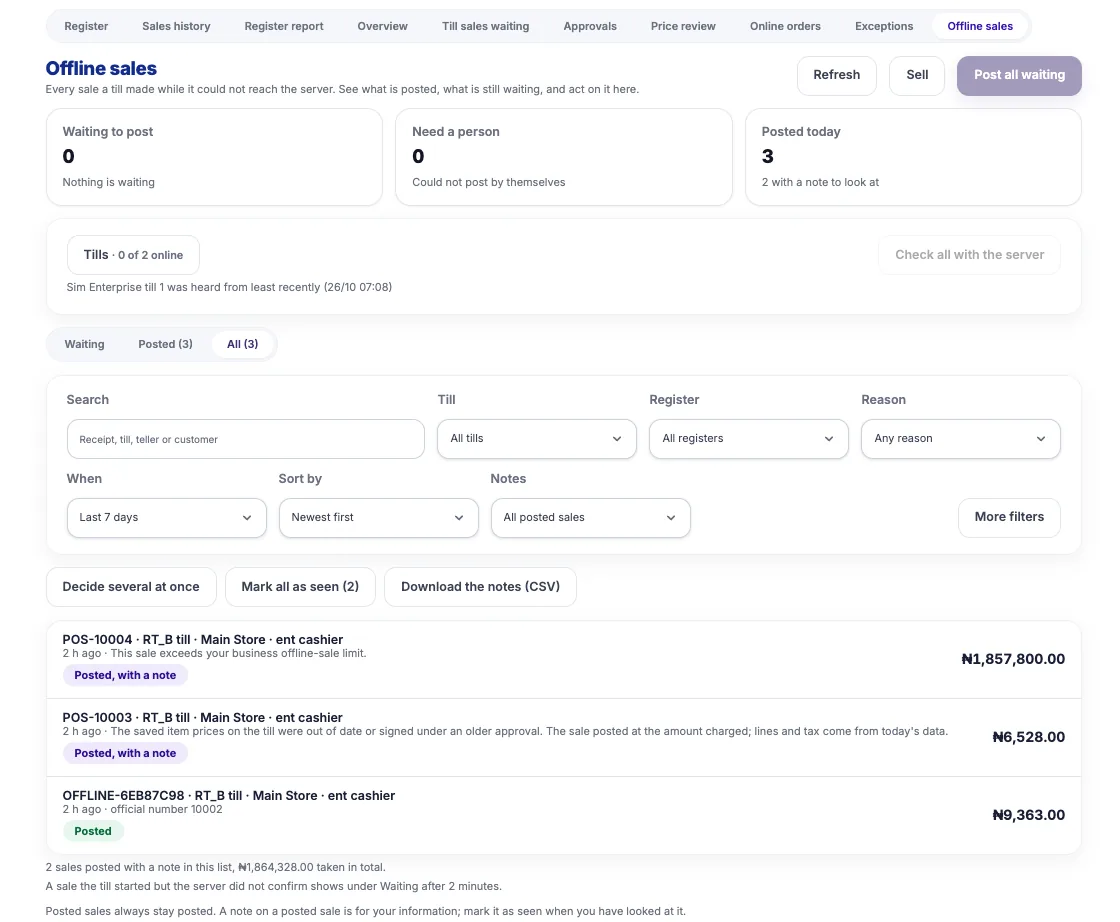Click Decide several at once

(x=131, y=587)
